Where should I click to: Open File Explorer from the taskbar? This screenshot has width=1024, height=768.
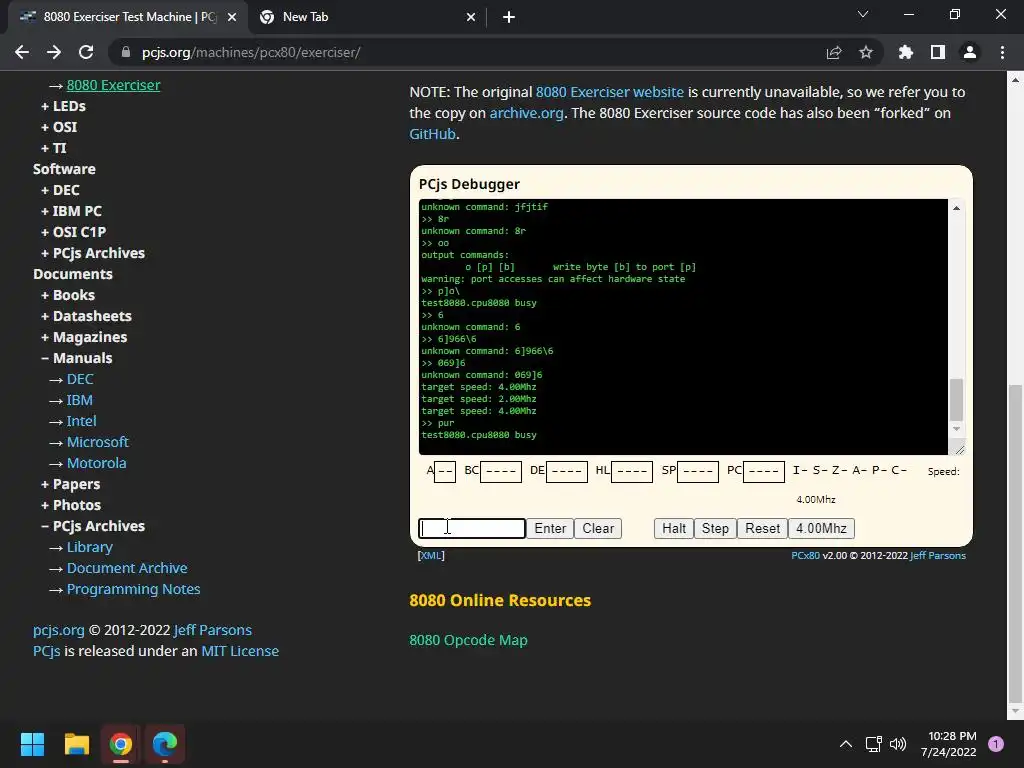(76, 744)
